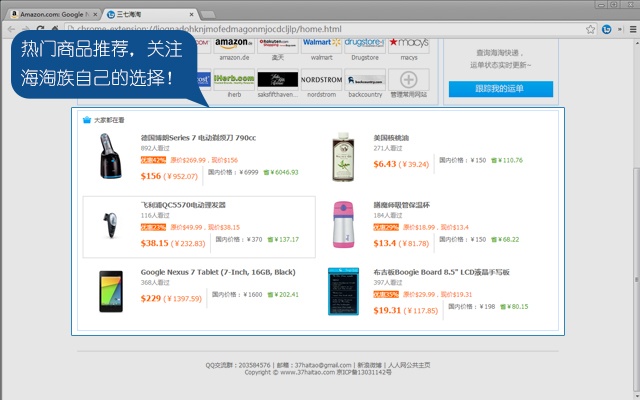The height and width of the screenshot is (400, 640).
Task: Open the Nexus 7 tablet thumbnail
Action: (x=111, y=291)
